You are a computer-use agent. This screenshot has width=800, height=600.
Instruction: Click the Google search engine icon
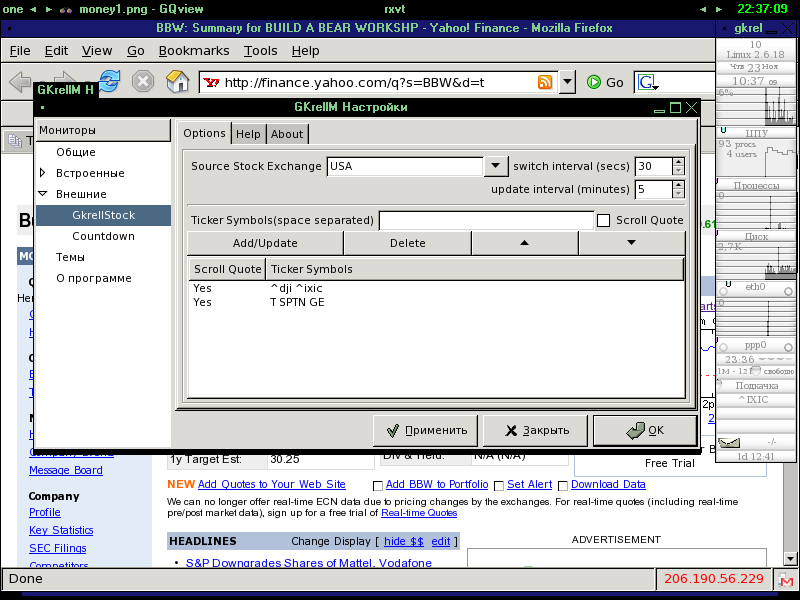click(x=647, y=82)
